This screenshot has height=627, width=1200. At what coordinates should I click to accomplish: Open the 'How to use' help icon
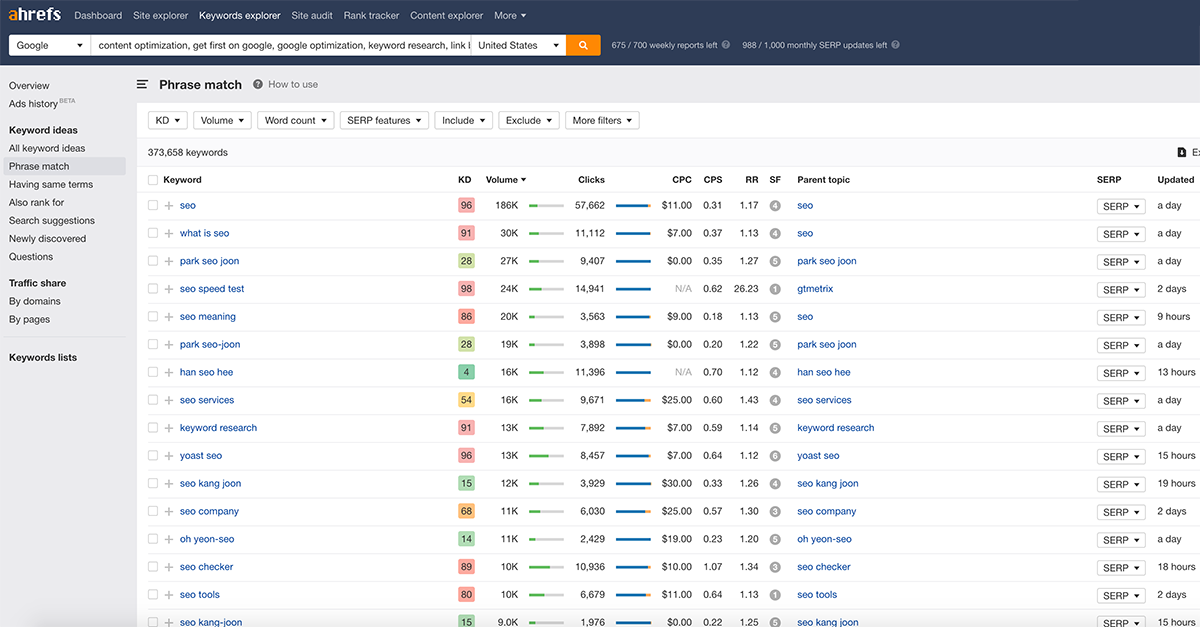coord(257,84)
